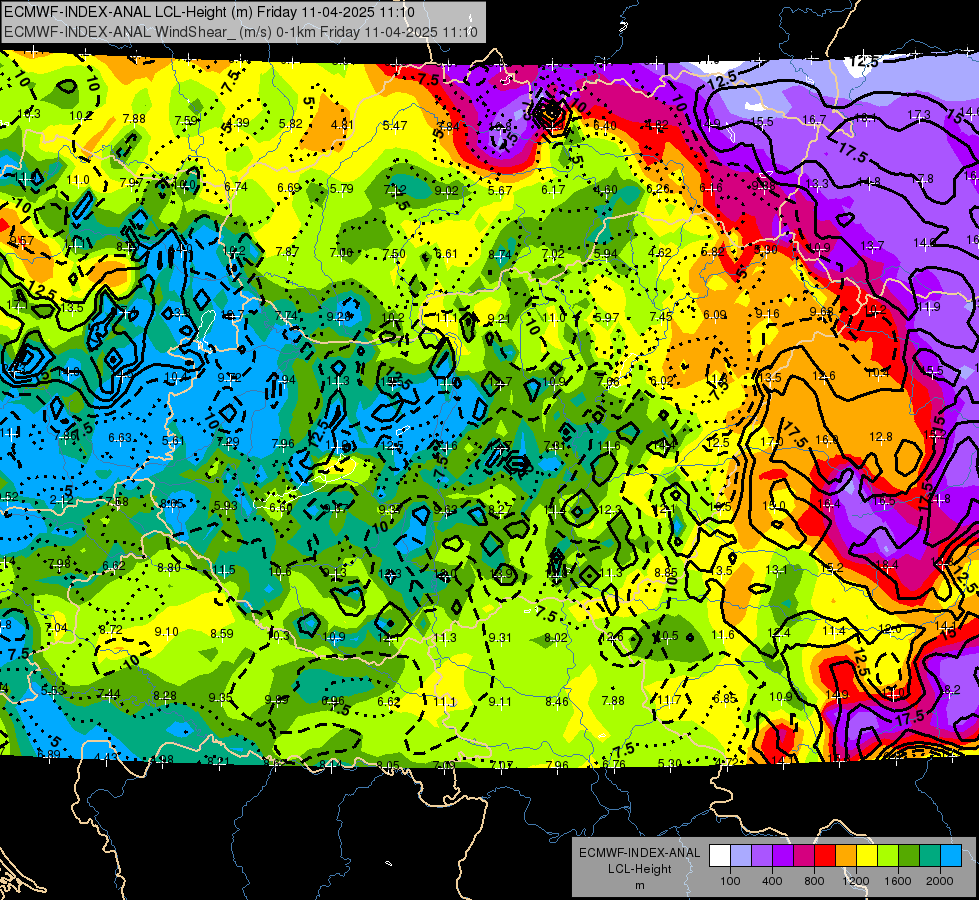Click the wind shear value 5.47
The image size is (979, 900).
(395, 126)
